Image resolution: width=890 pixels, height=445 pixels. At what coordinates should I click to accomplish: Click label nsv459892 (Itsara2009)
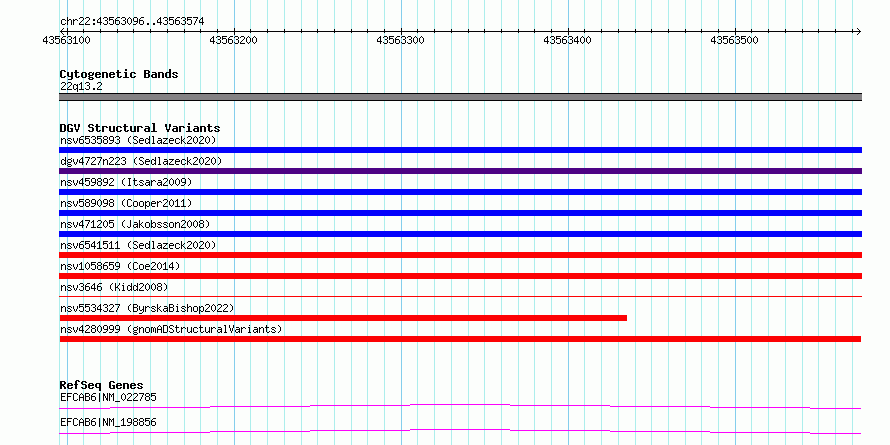(x=126, y=182)
